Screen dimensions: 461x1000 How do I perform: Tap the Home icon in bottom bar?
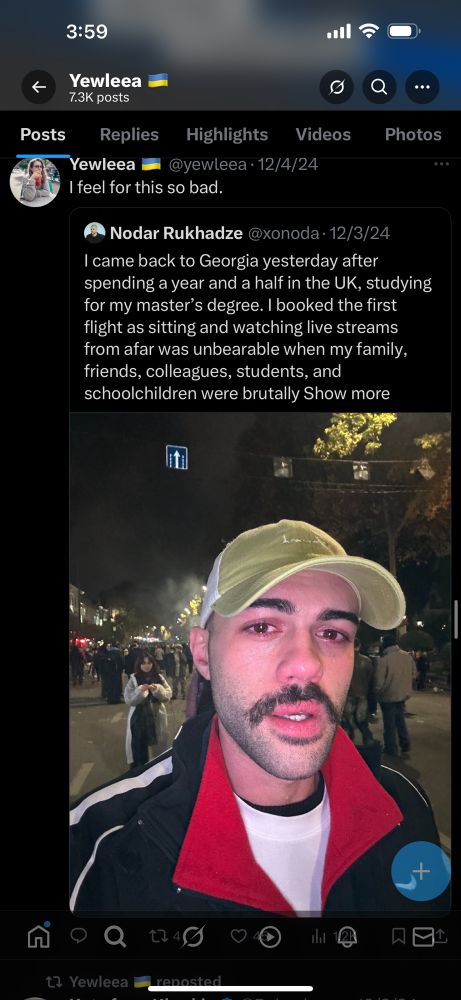pos(39,936)
